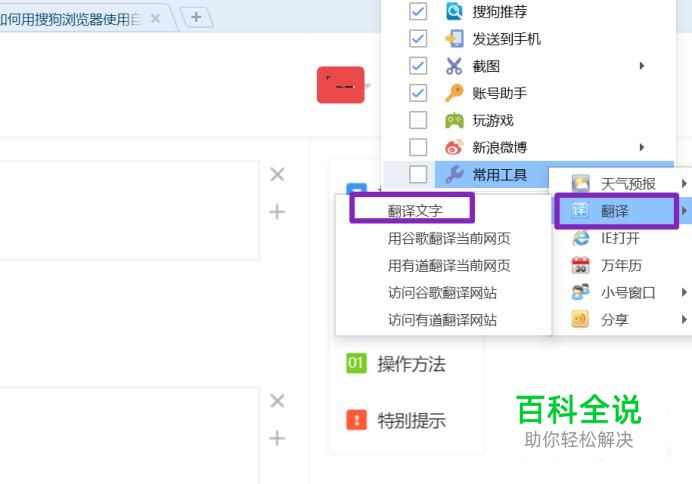The height and width of the screenshot is (484, 692).
Task: Close the 如何用搜狗浏览器使用 tab
Action: click(x=155, y=19)
